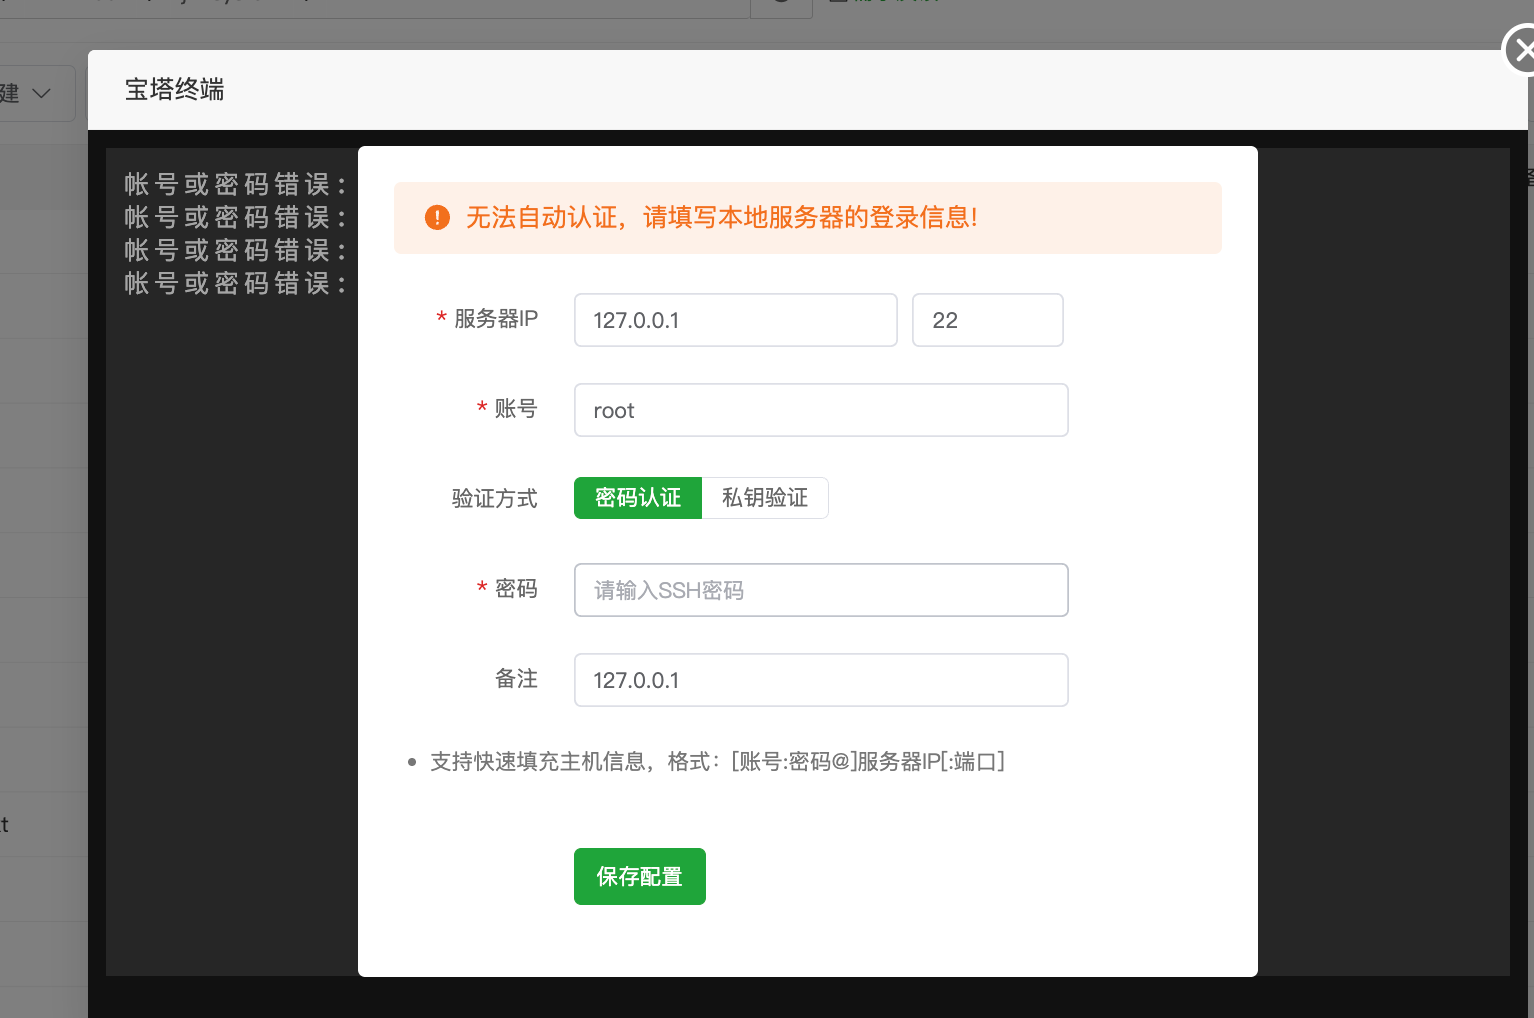Click the SSH port field showing 22
The image size is (1534, 1018).
pos(987,320)
